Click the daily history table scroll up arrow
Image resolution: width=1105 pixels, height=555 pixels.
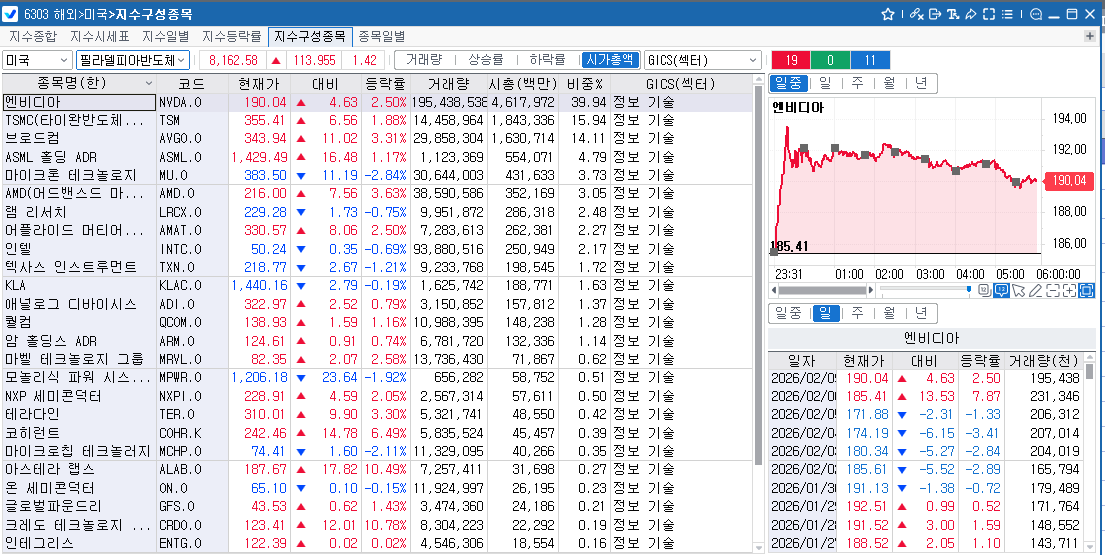(1090, 357)
